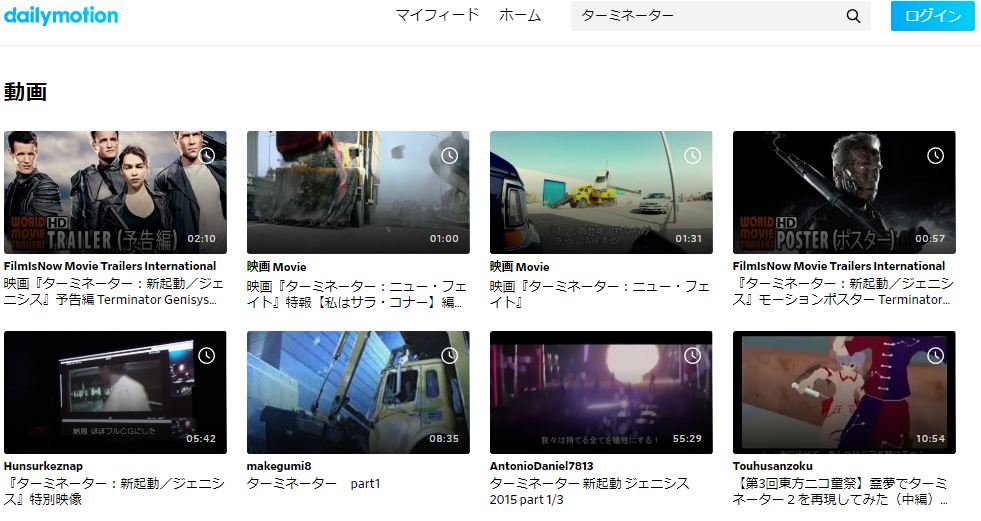Click watch-later clock on 10:54 video
981x521 pixels.
(x=935, y=356)
